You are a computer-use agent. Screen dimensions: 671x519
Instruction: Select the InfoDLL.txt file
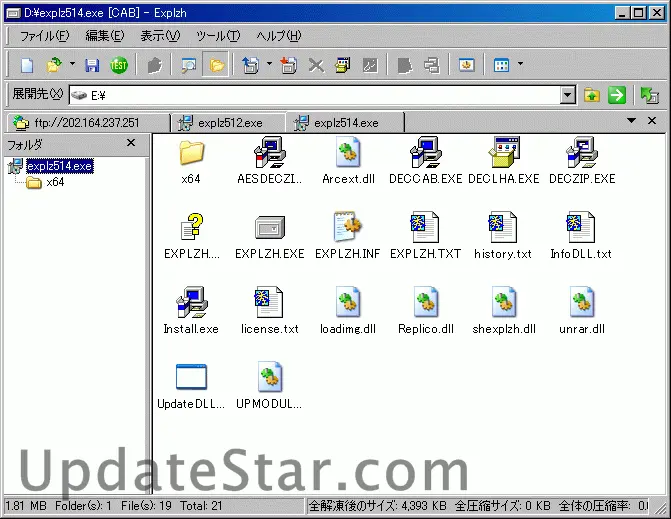[x=581, y=236]
